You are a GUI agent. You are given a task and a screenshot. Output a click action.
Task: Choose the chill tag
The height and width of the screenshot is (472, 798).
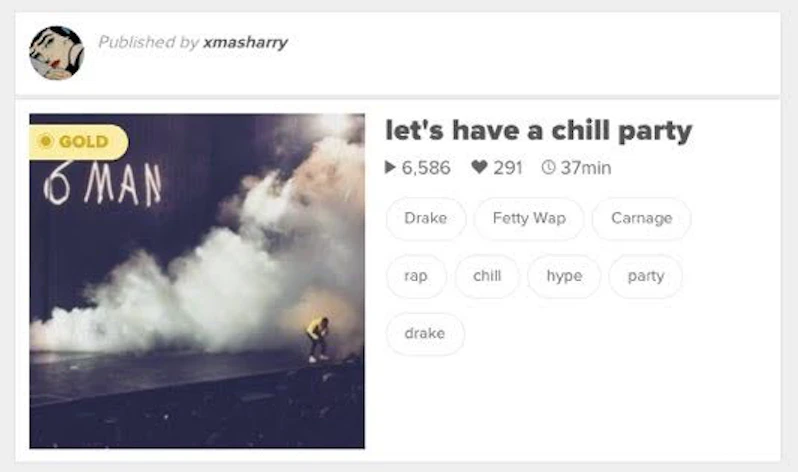[487, 276]
